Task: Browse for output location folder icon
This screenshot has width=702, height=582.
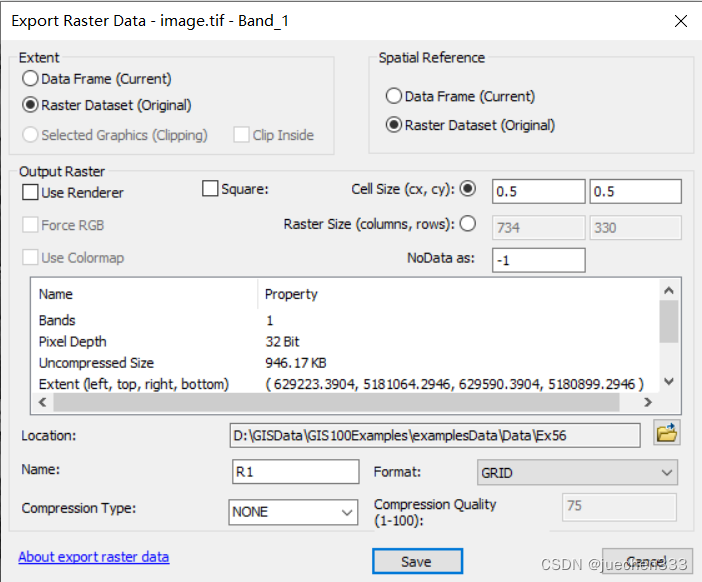Action: point(667,433)
